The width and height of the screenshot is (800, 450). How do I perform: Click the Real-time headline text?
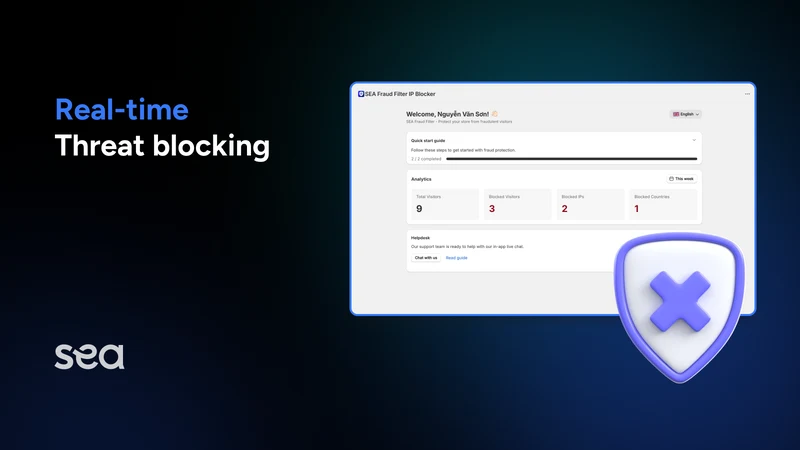[x=121, y=109]
